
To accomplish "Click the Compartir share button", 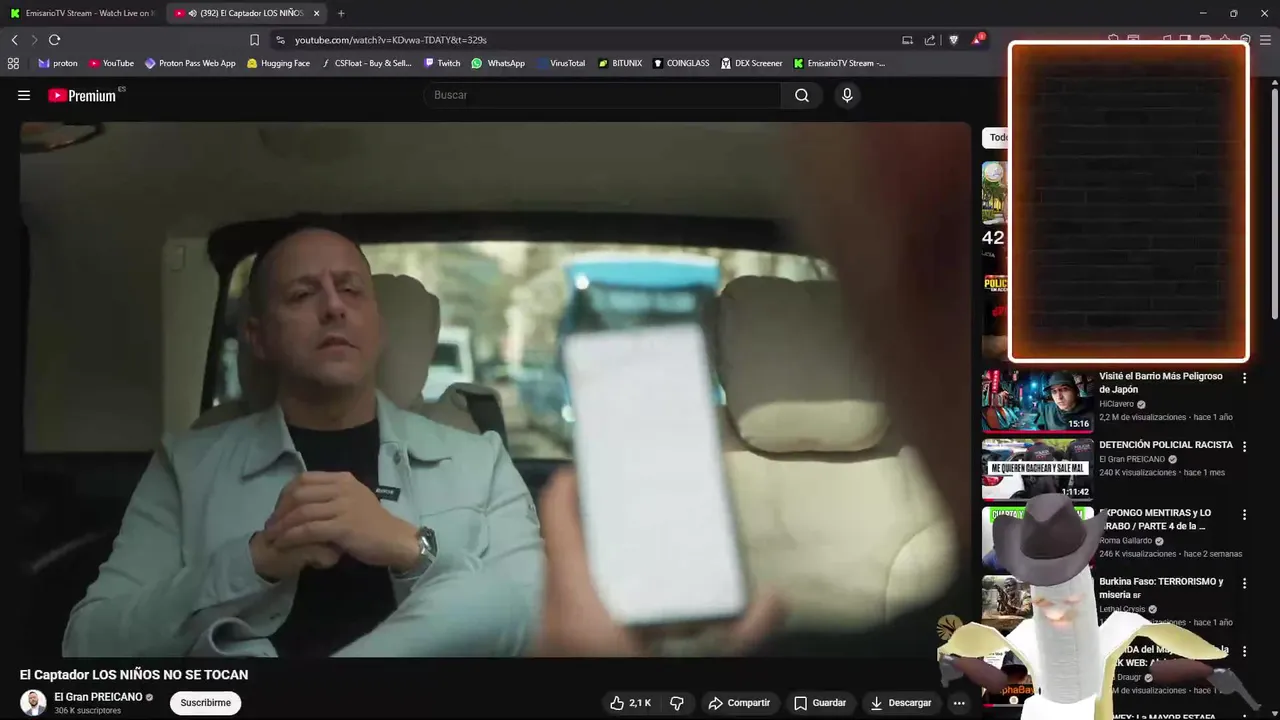I will point(739,703).
